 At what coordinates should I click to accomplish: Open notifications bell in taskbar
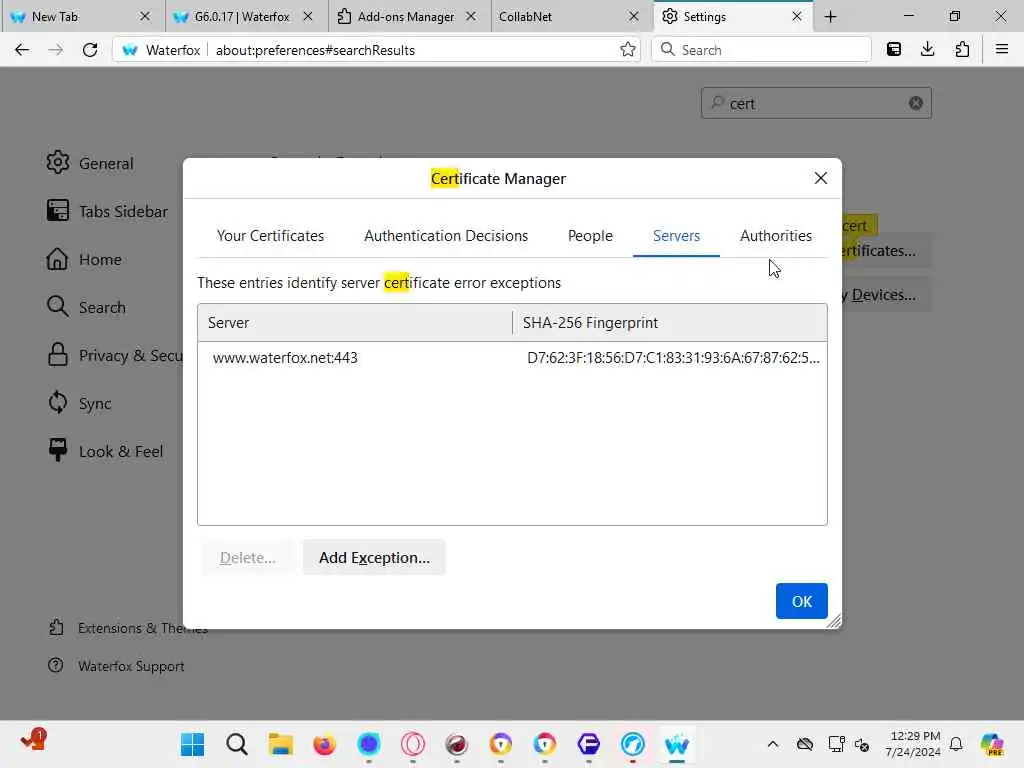(956, 744)
